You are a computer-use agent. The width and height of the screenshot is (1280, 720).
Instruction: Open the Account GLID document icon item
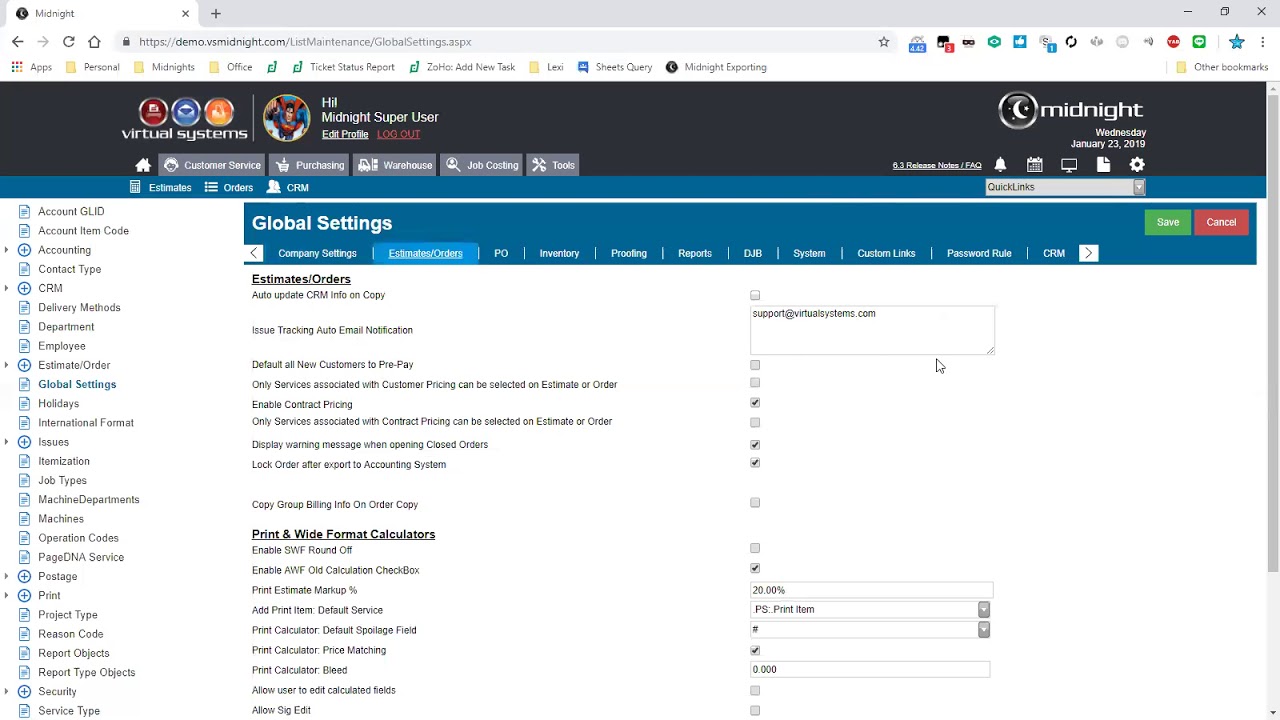(x=24, y=212)
